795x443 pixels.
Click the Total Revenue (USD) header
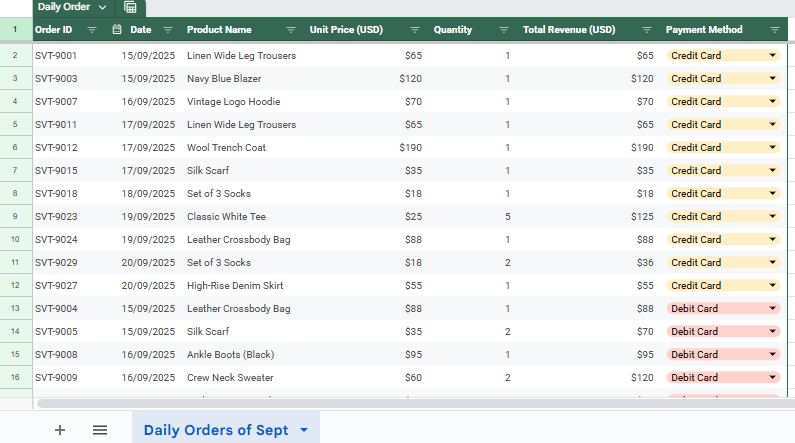[x=569, y=30]
